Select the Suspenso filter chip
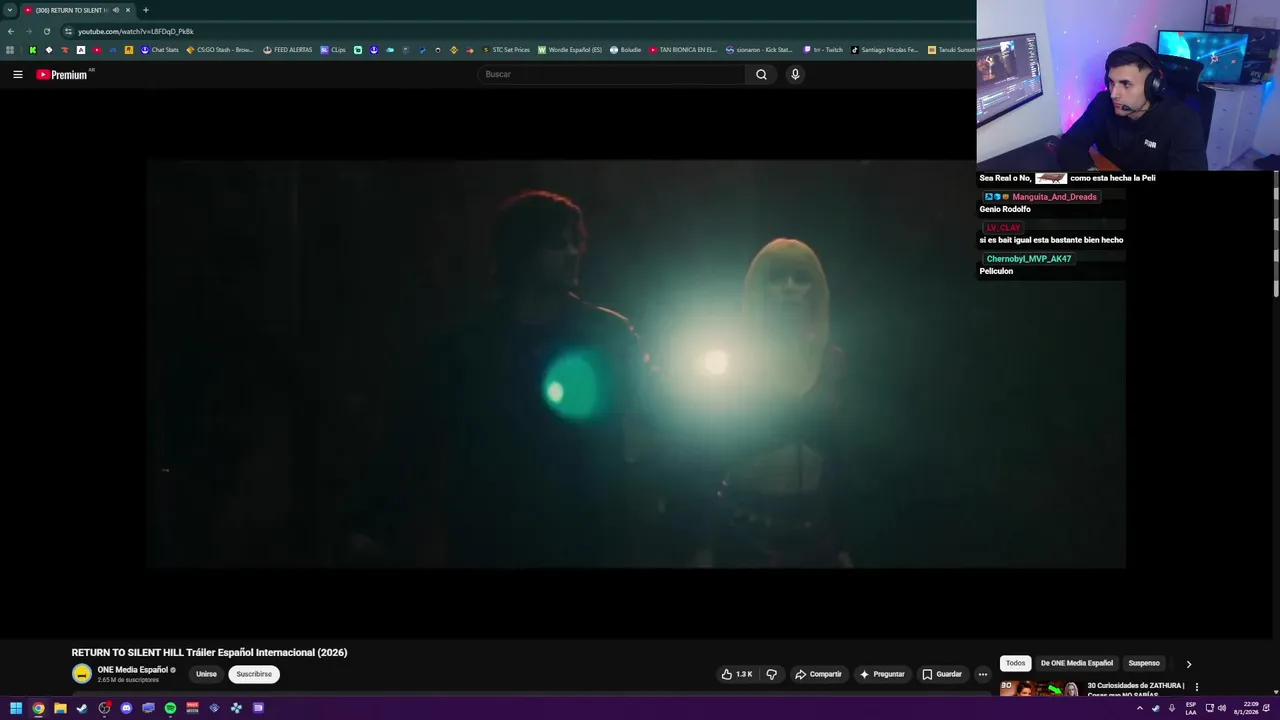Image resolution: width=1280 pixels, height=720 pixels. point(1144,663)
